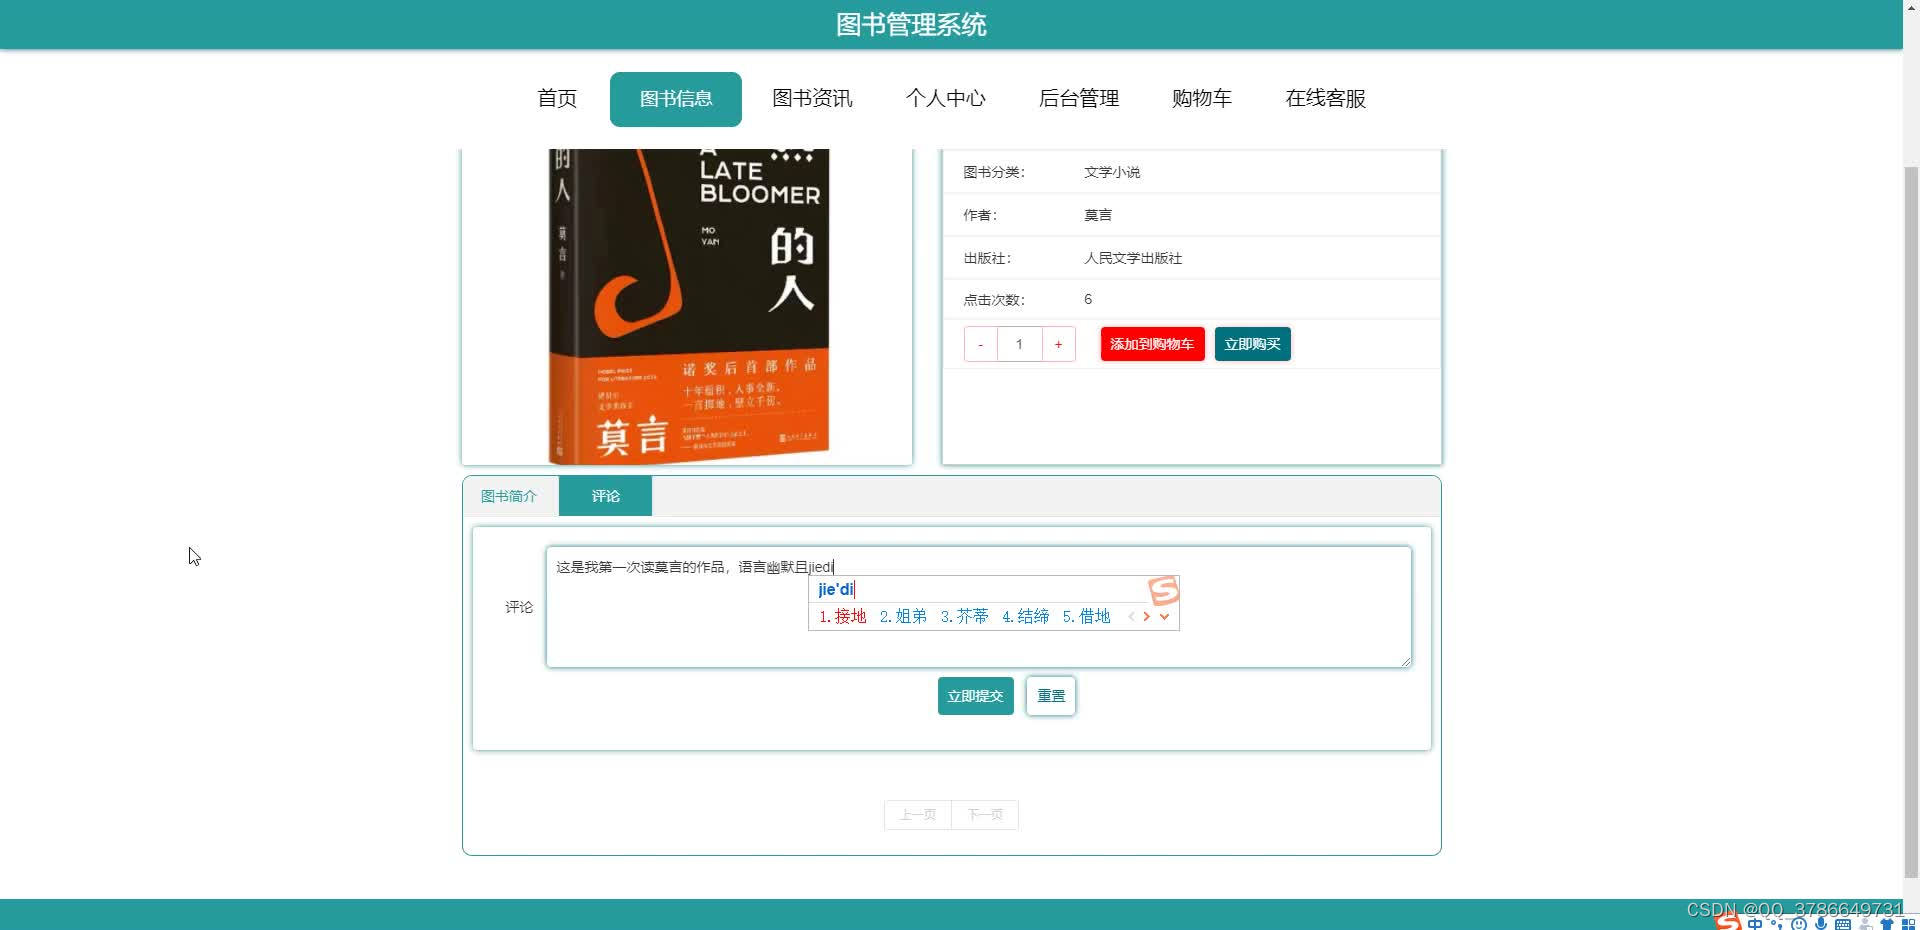1920x930 pixels.
Task: Choose IME candidate 3 芥蒂
Action: pyautogui.click(x=964, y=616)
